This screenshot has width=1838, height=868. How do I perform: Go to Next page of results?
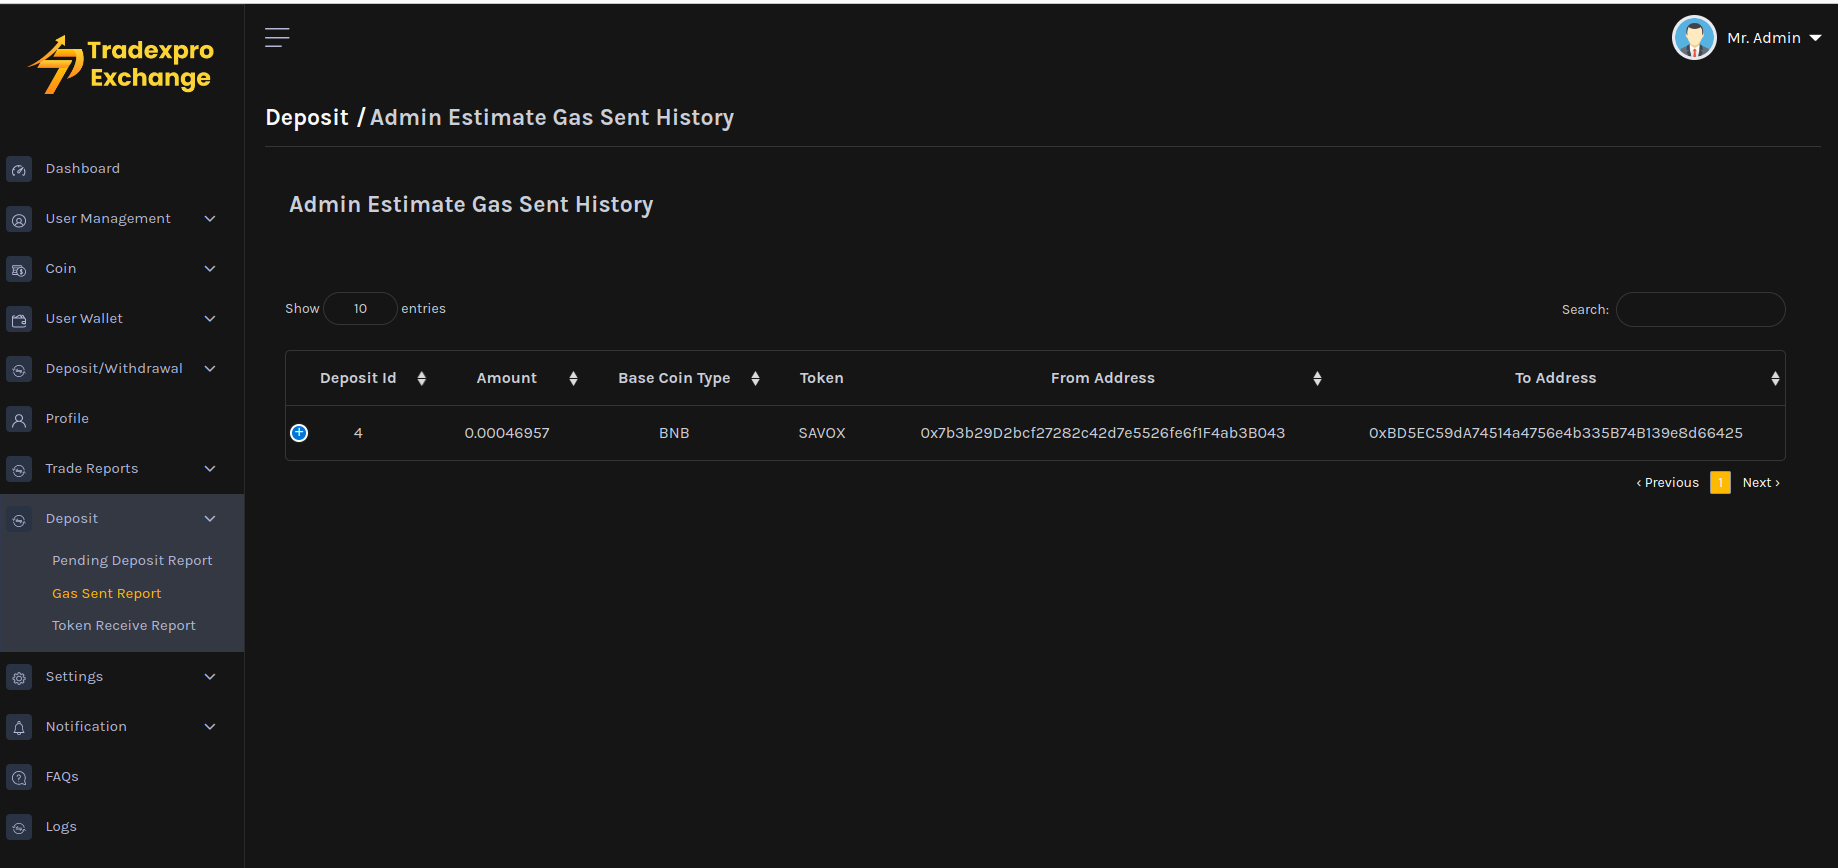click(1760, 483)
